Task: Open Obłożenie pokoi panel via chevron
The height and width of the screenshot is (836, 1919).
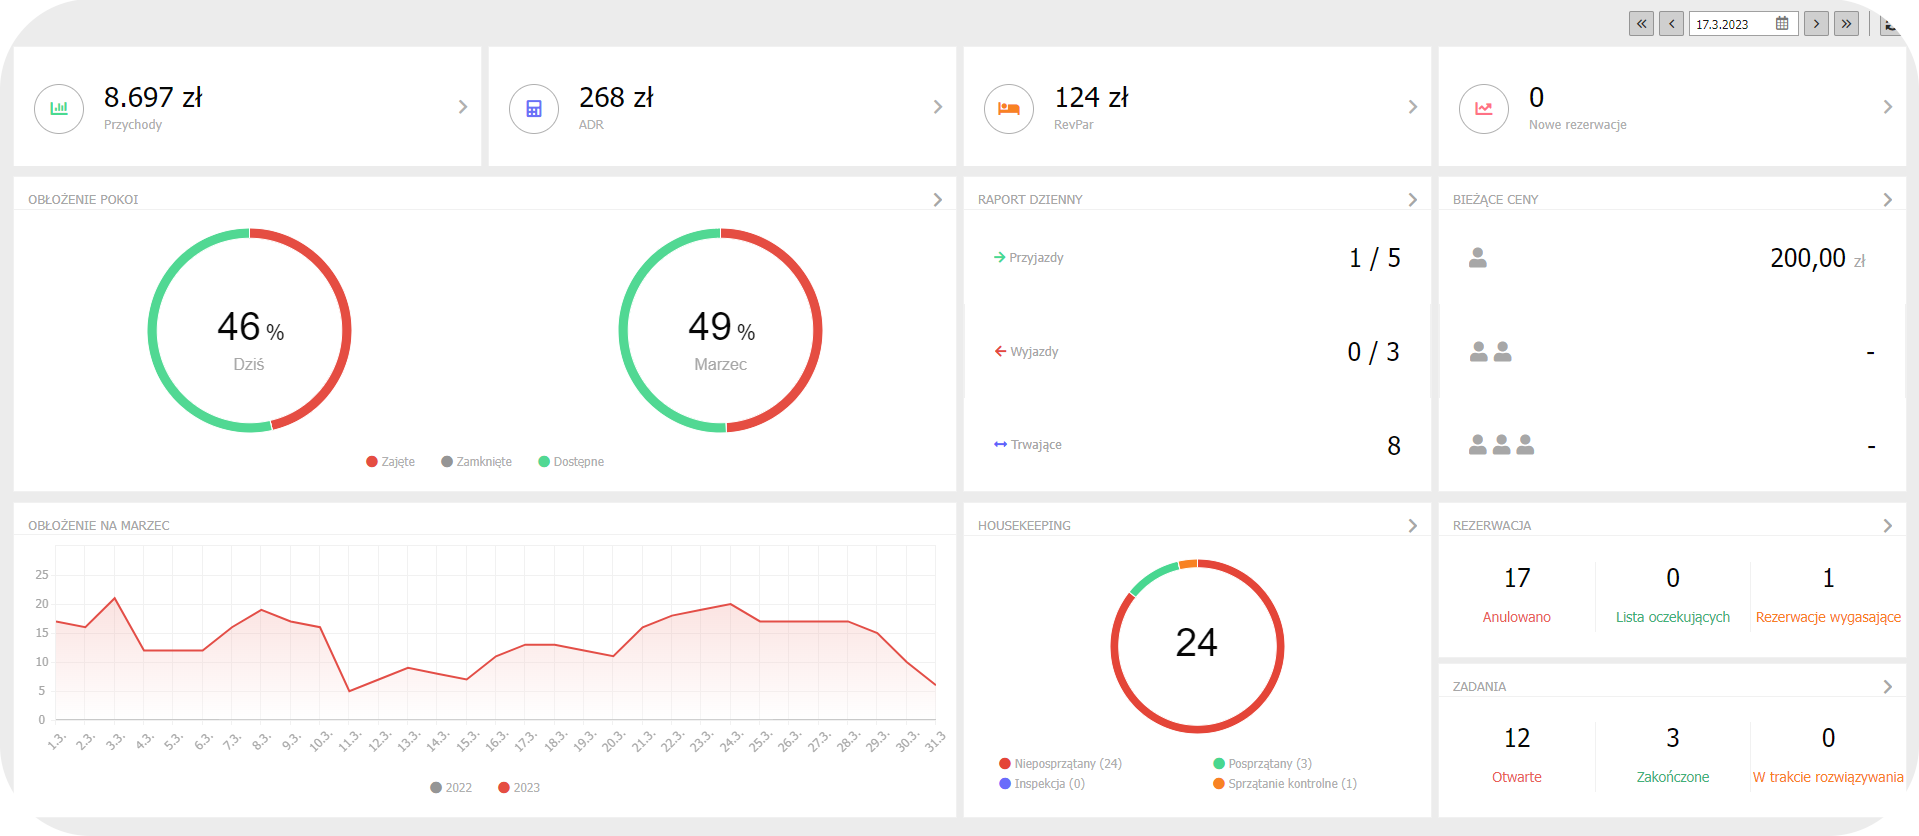Action: coord(938,200)
